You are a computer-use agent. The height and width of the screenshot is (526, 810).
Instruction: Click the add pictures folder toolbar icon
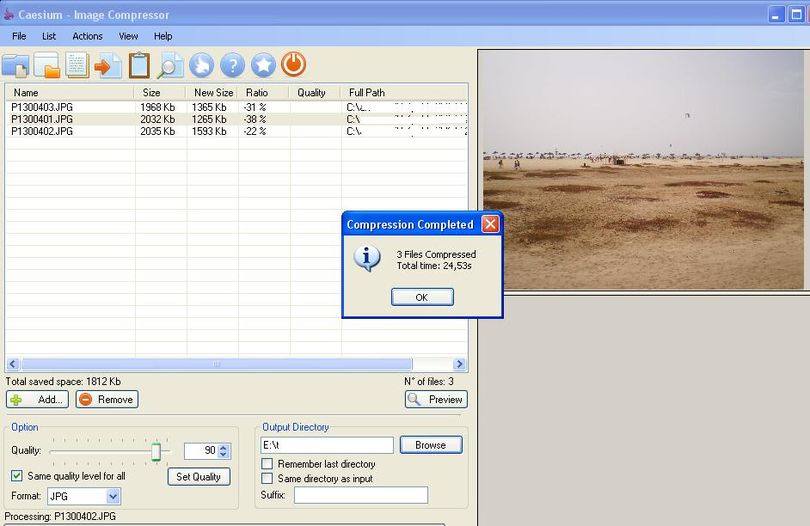(x=15, y=66)
